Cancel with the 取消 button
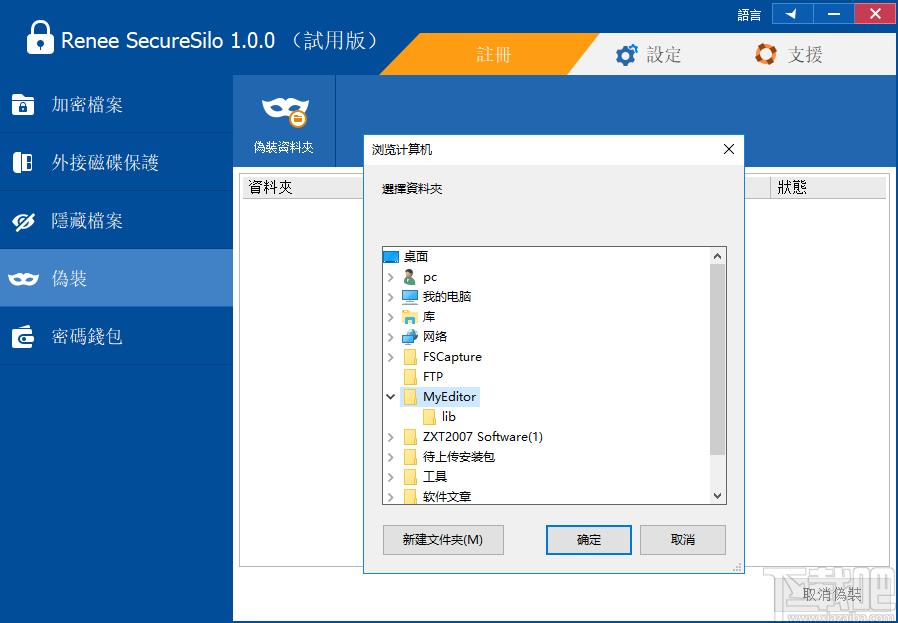Image resolution: width=898 pixels, height=623 pixels. pos(683,539)
